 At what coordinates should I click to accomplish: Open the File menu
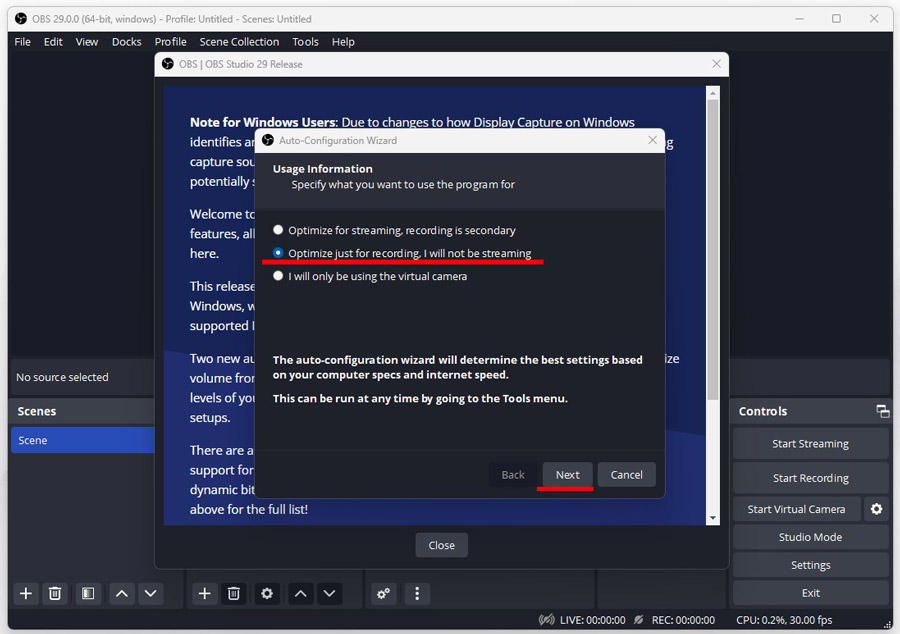[x=22, y=42]
